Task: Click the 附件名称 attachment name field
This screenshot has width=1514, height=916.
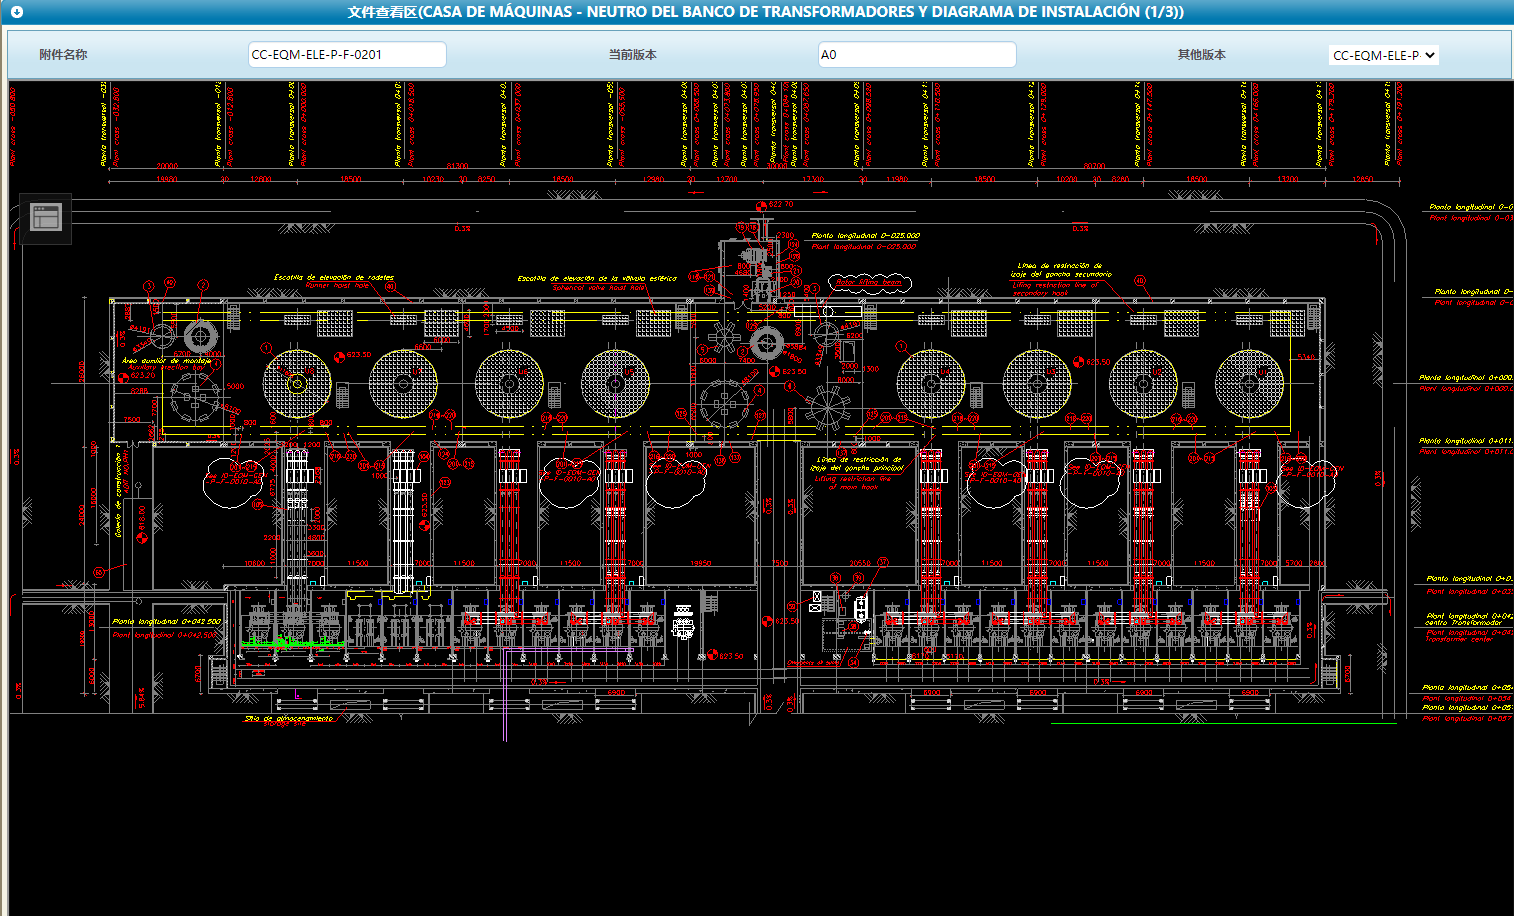Action: [x=346, y=55]
